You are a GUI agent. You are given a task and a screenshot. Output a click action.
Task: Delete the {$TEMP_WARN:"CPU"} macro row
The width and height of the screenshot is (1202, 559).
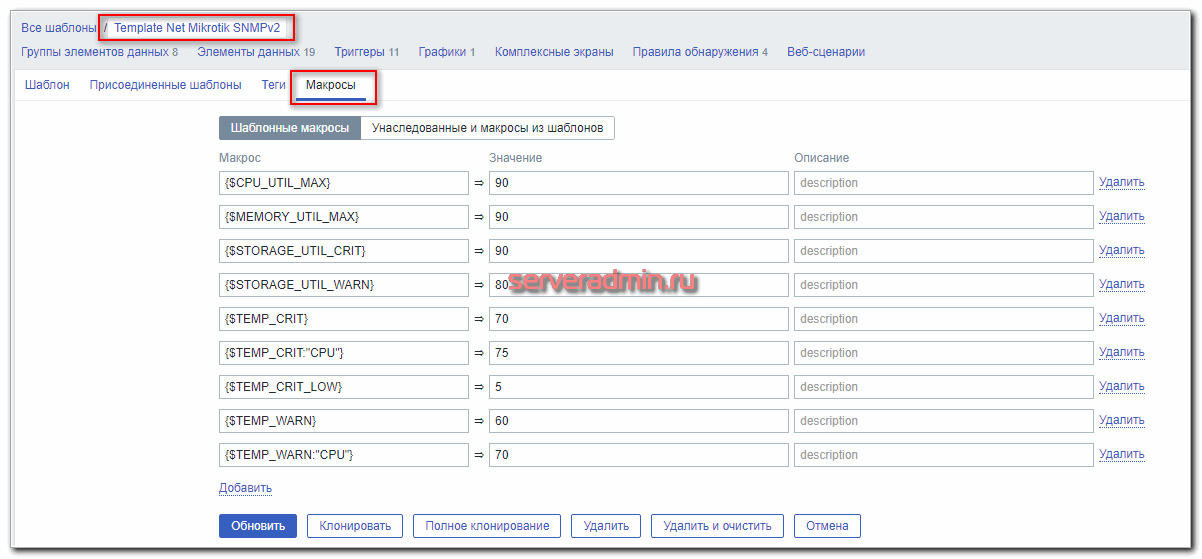click(1121, 455)
